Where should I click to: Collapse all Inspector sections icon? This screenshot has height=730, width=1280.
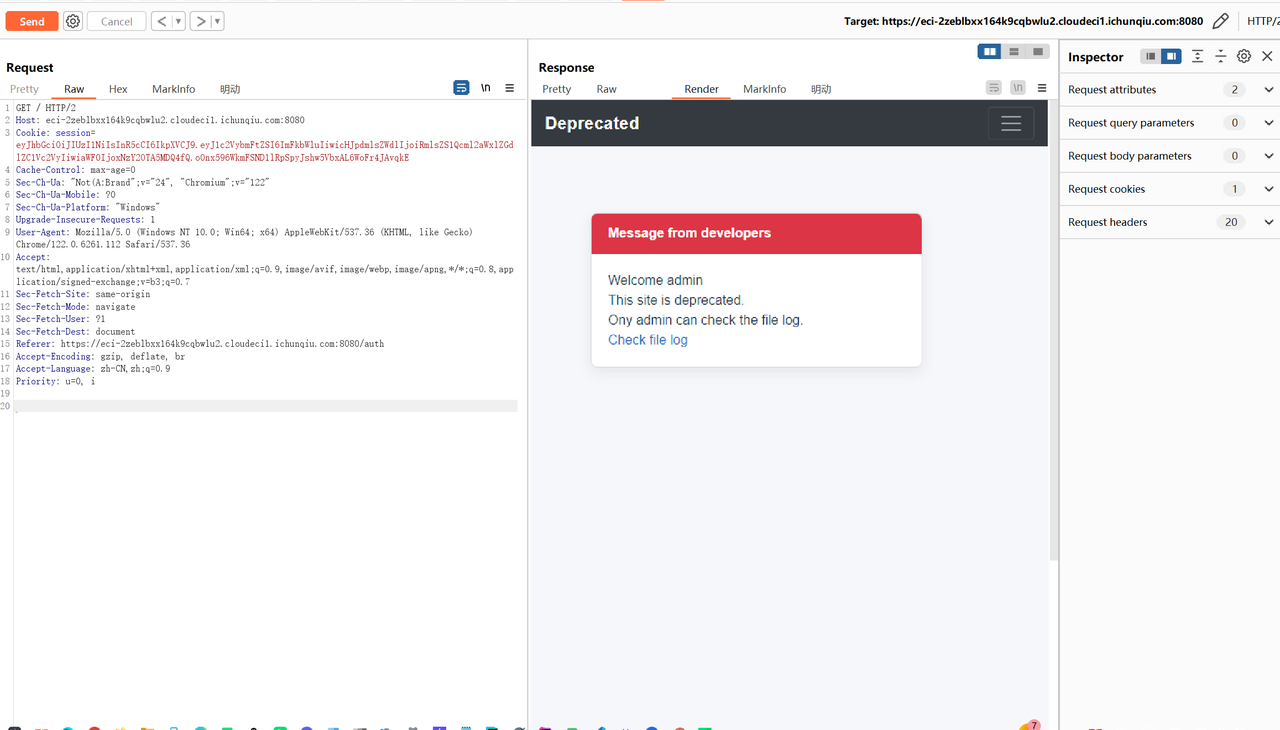point(1221,57)
